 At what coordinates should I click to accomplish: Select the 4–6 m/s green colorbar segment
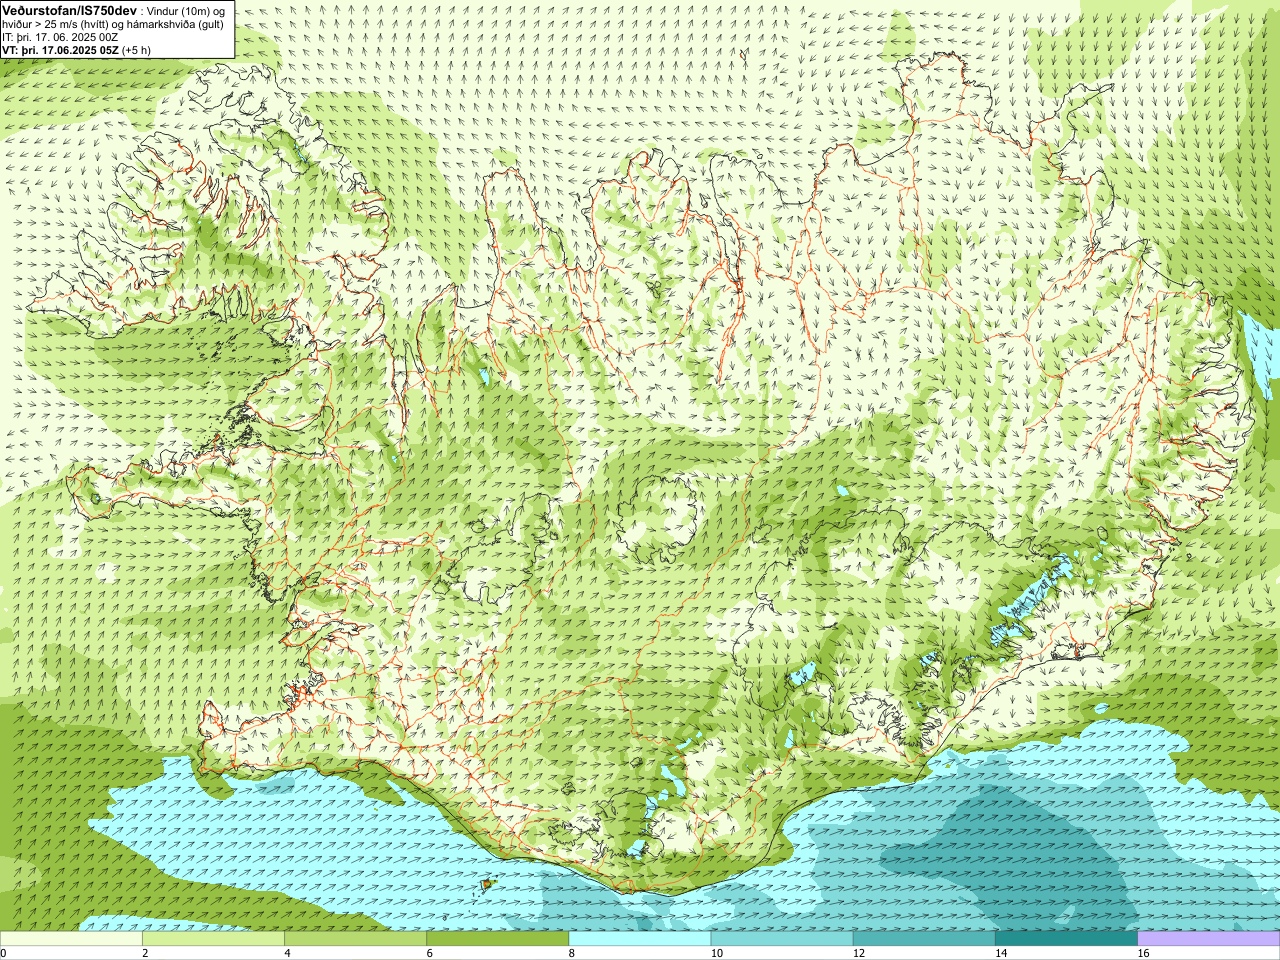pos(355,939)
